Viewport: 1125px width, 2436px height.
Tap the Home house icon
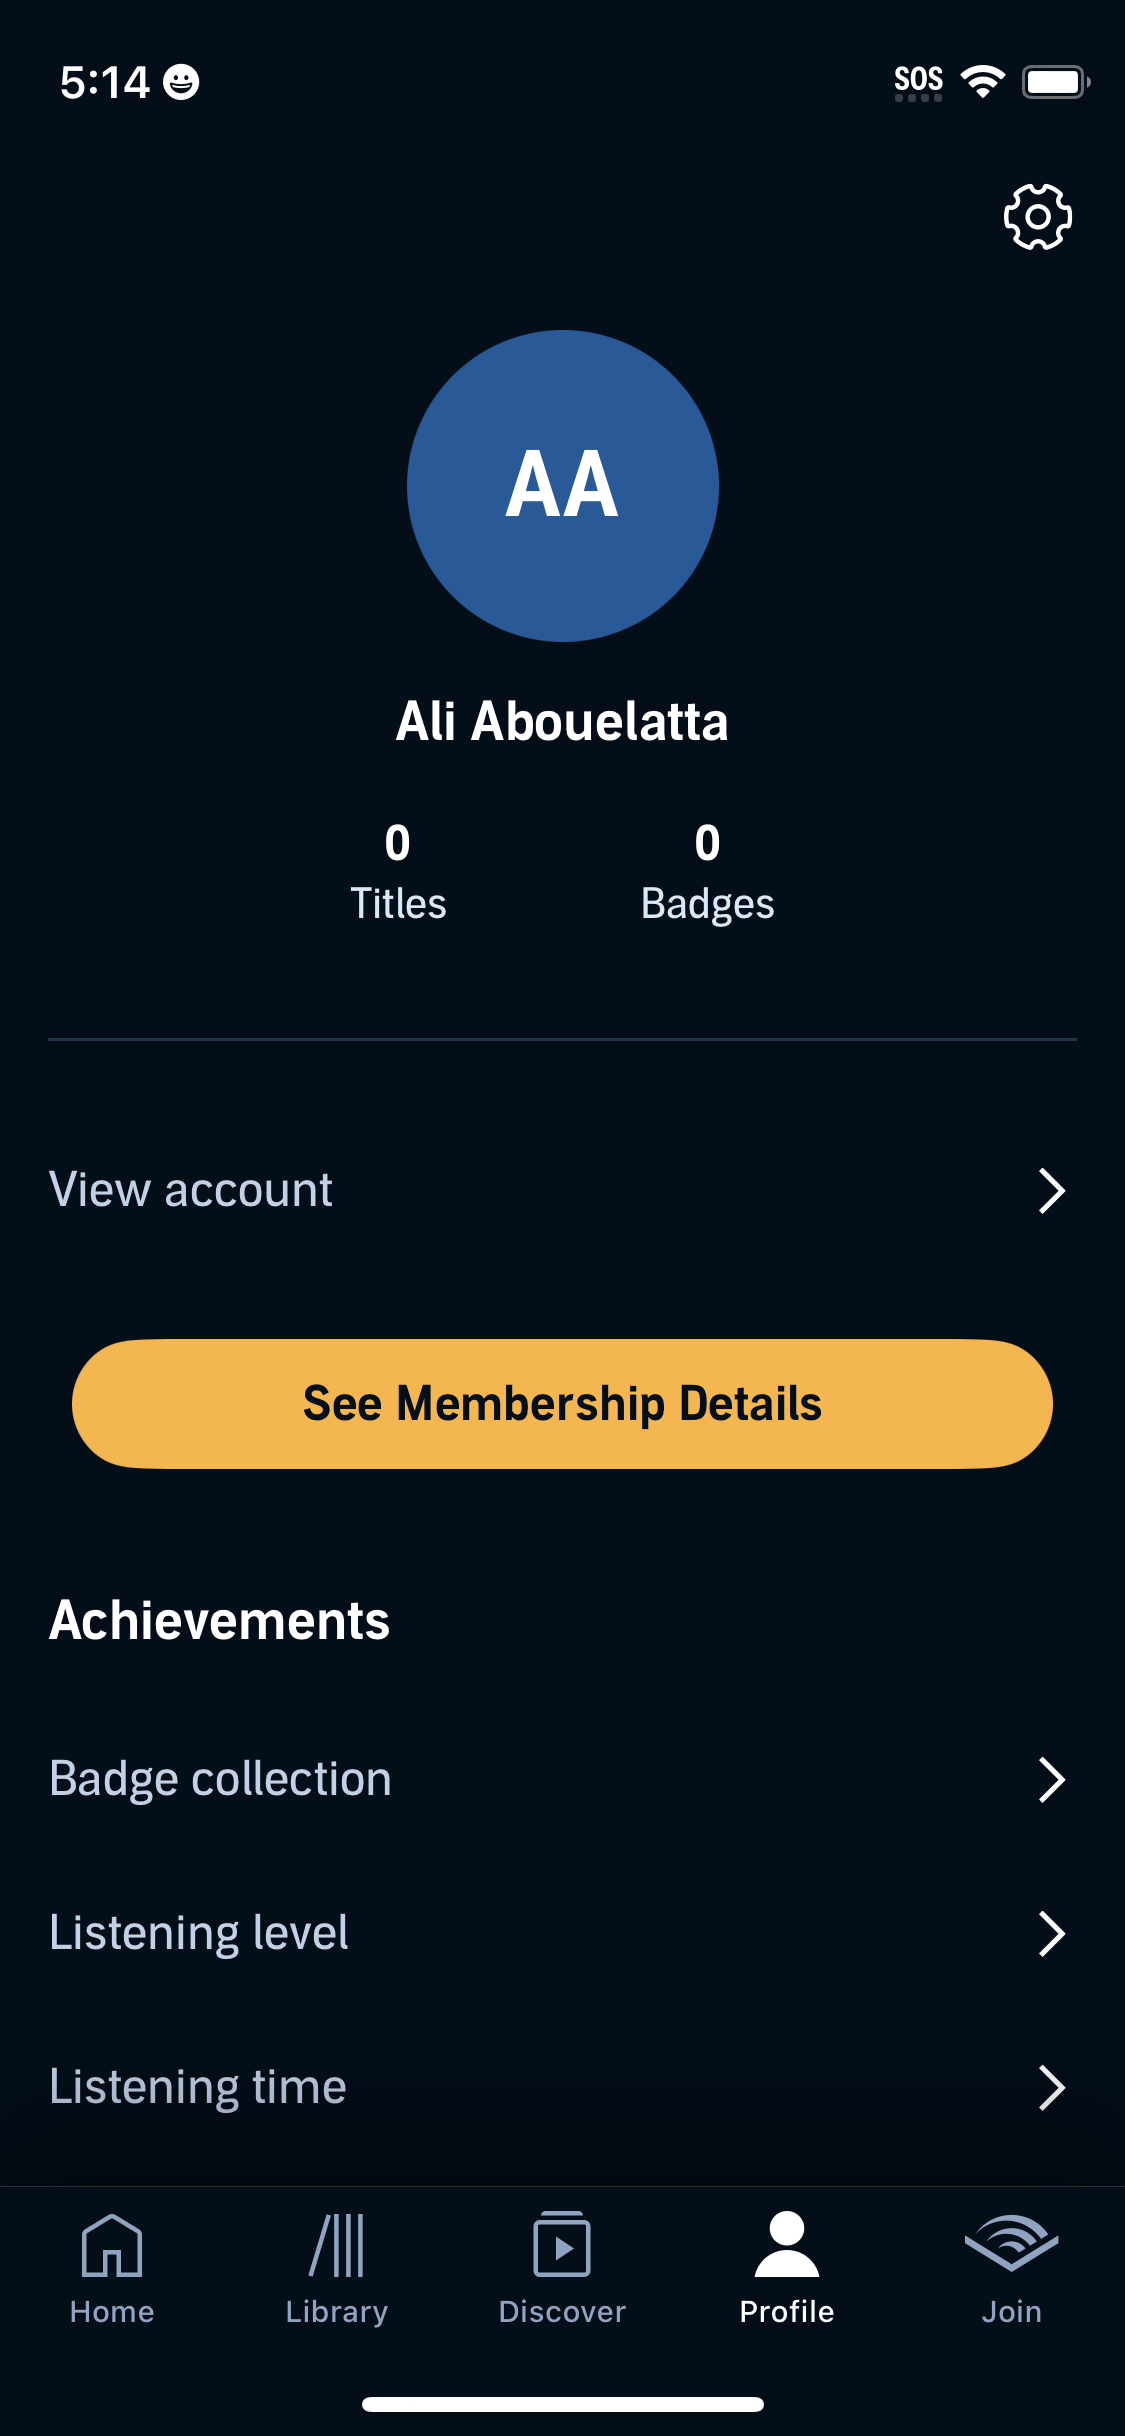click(112, 2246)
